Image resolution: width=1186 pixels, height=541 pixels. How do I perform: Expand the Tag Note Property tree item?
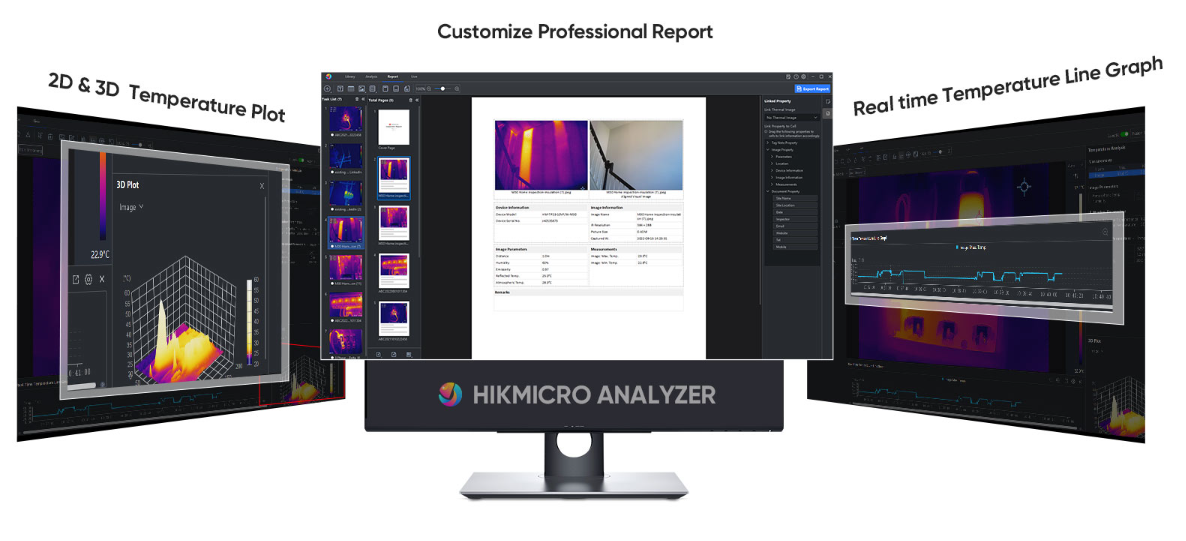(768, 142)
